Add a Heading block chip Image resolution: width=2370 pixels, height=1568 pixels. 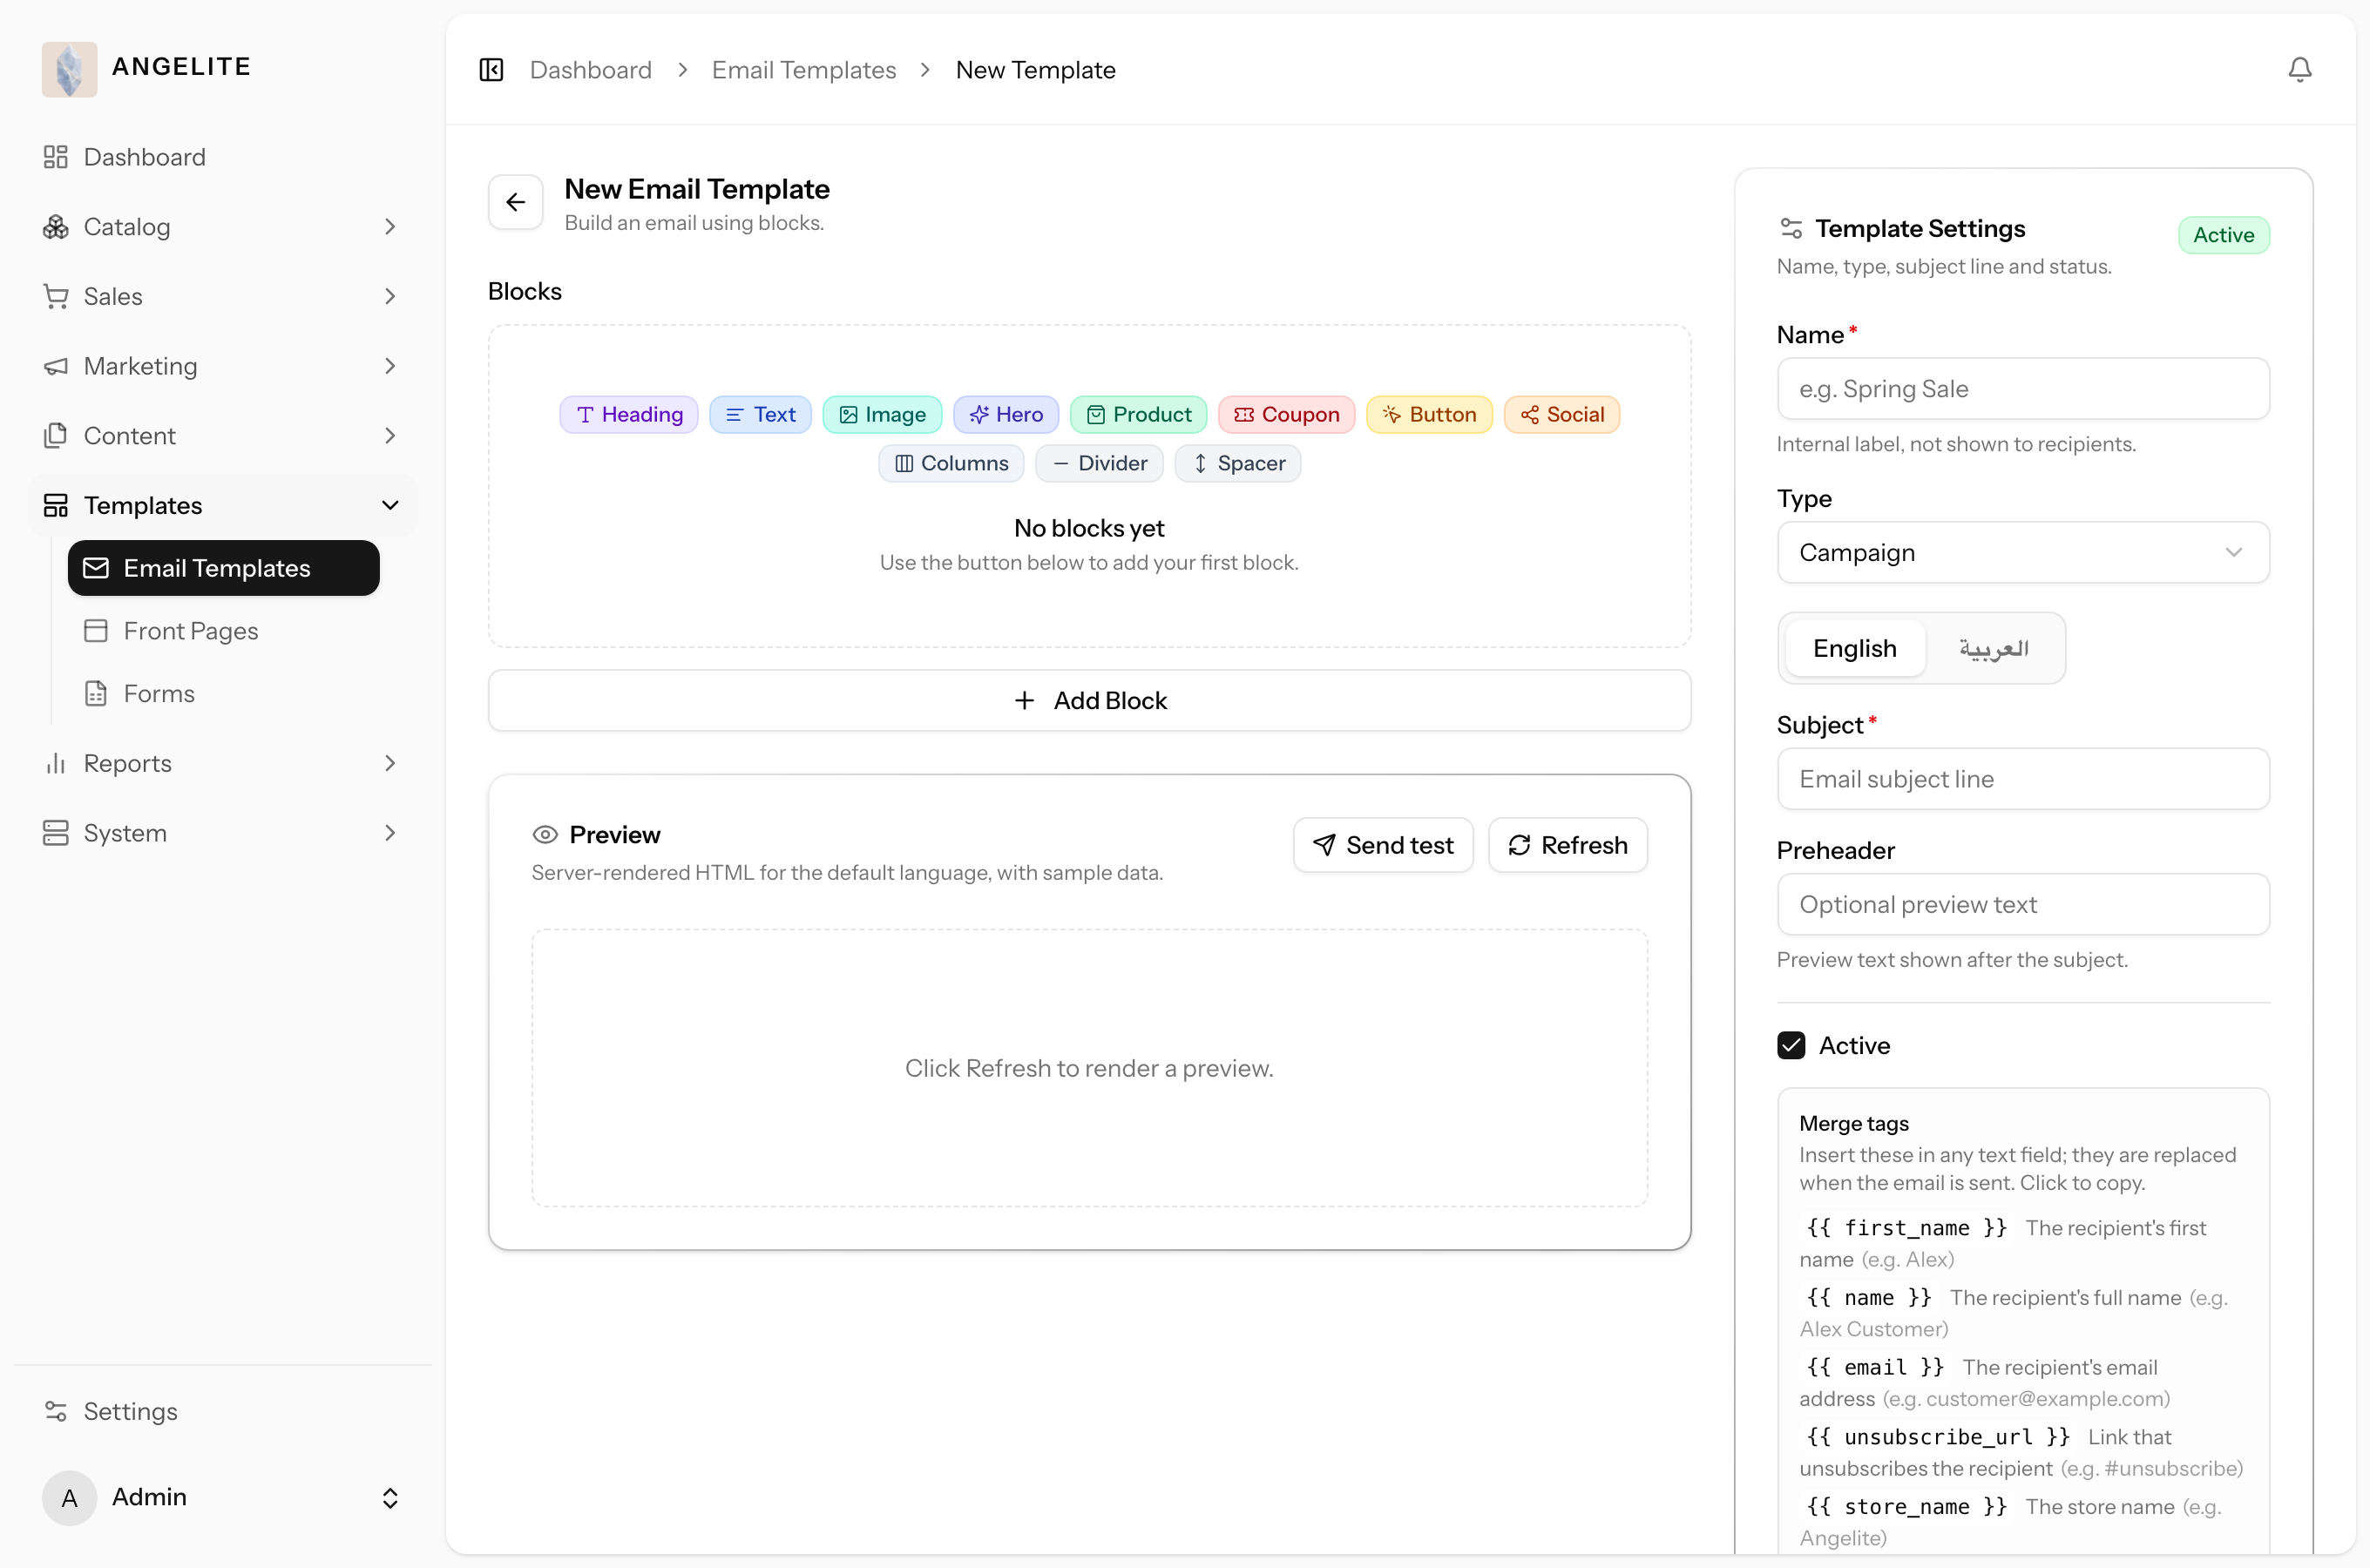[629, 414]
